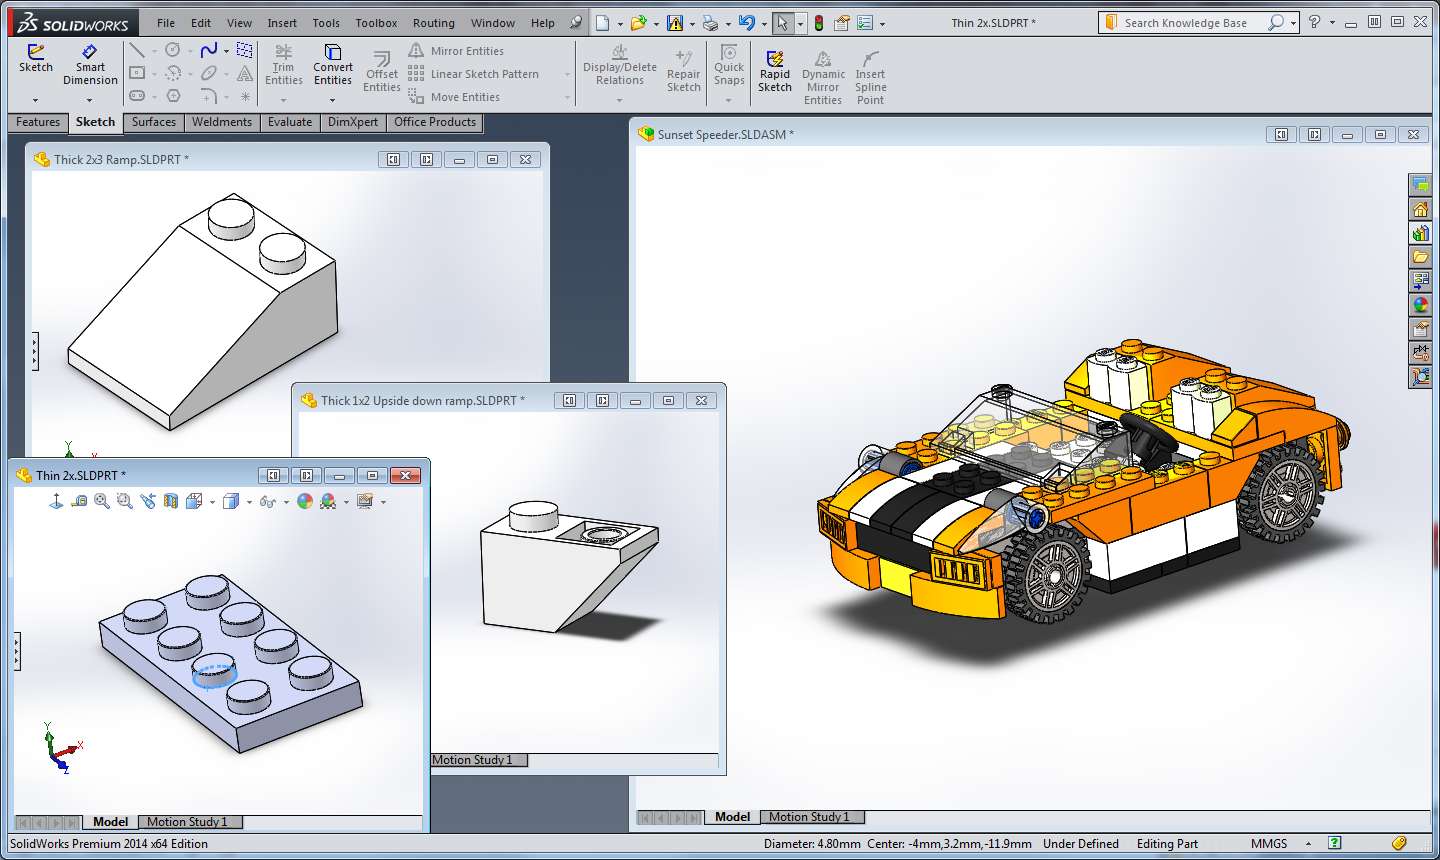Image resolution: width=1440 pixels, height=860 pixels.
Task: Click the Smart Dimension button
Action: coord(90,65)
